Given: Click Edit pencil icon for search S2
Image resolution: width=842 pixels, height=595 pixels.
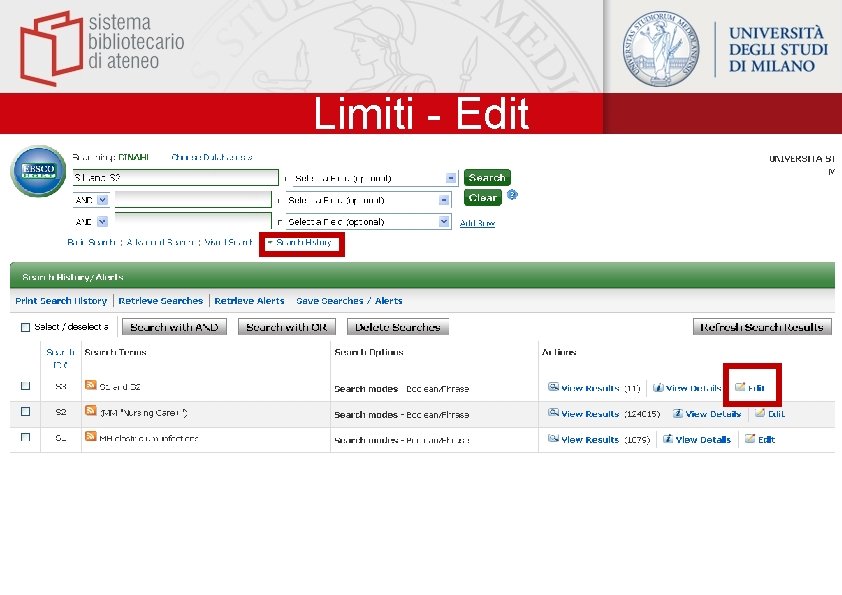Looking at the screenshot, I should pyautogui.click(x=760, y=412).
